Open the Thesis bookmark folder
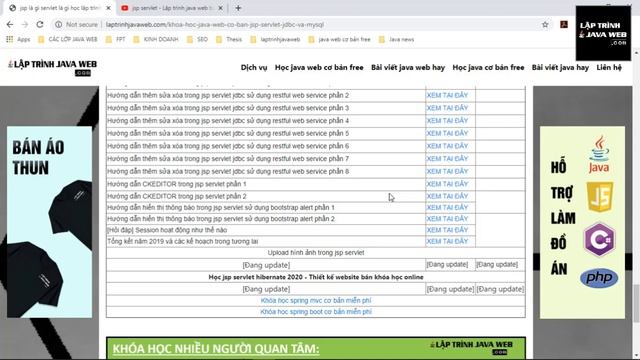640x360 pixels. [x=229, y=40]
